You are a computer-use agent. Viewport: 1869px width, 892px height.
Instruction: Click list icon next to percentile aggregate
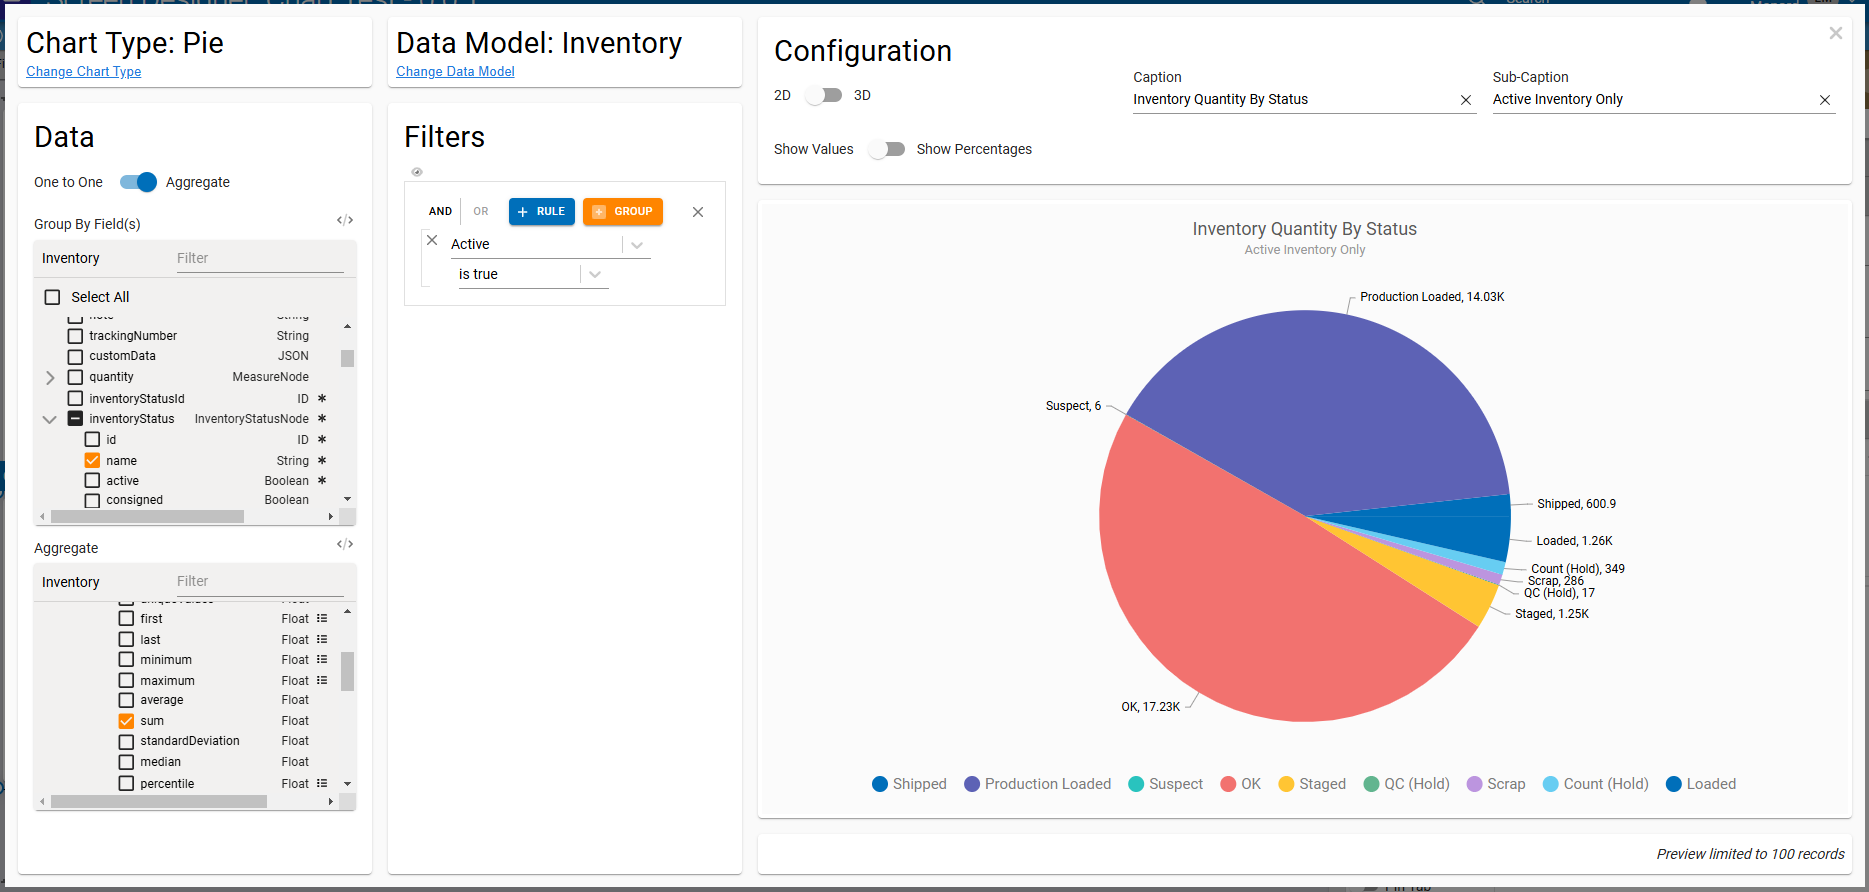click(x=322, y=783)
